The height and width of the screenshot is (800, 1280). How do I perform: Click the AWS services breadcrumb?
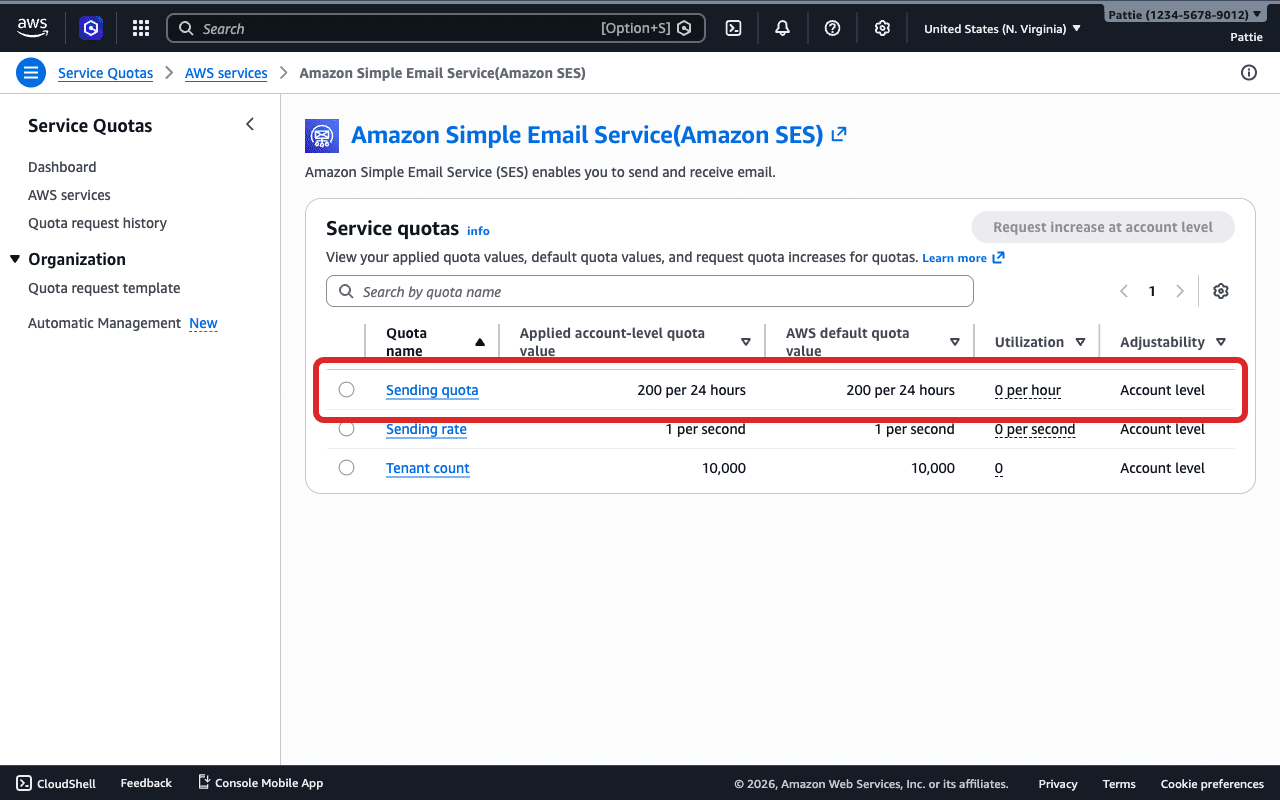pyautogui.click(x=226, y=73)
